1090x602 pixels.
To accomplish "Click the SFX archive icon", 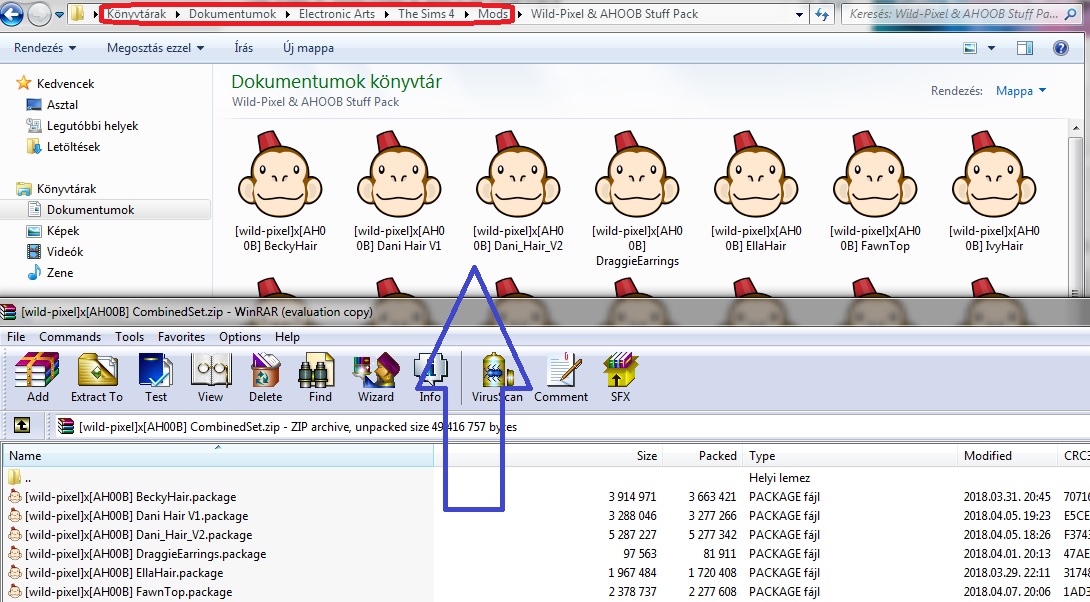I will click(620, 377).
